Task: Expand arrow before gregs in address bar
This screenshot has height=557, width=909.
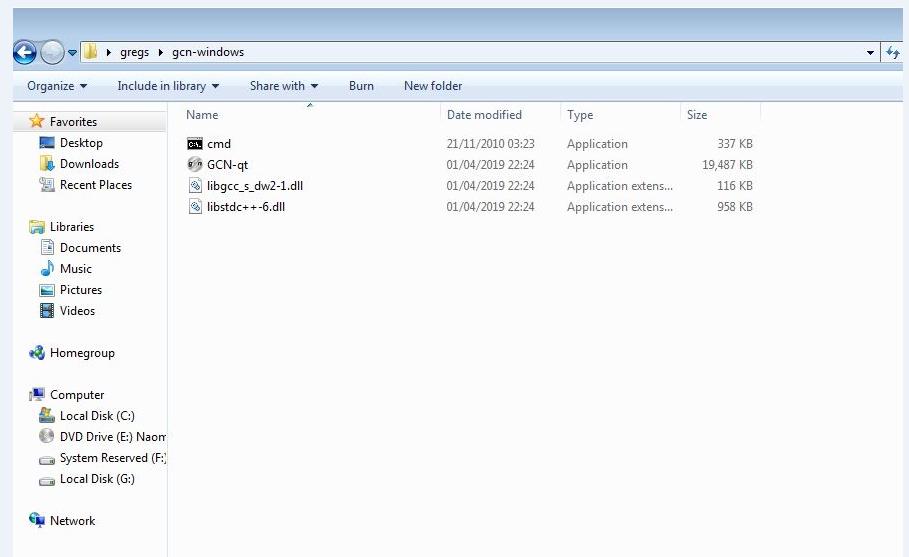Action: [108, 52]
